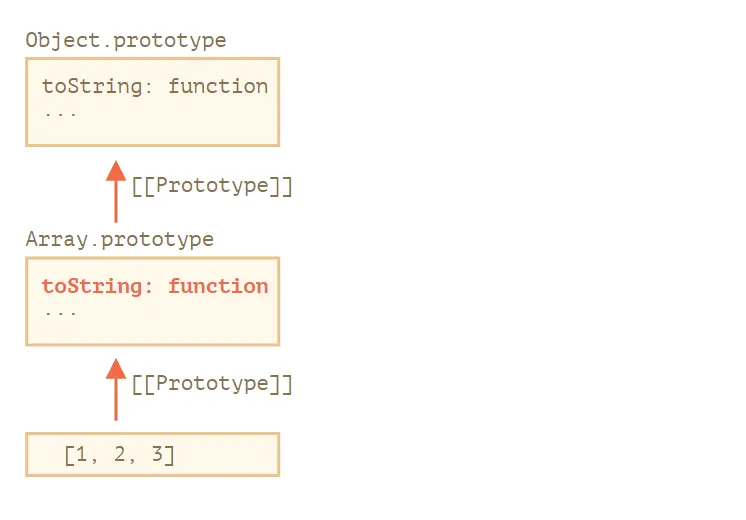Click the red arrow pointing to Array.prototype
746x520 pixels.
(116, 390)
